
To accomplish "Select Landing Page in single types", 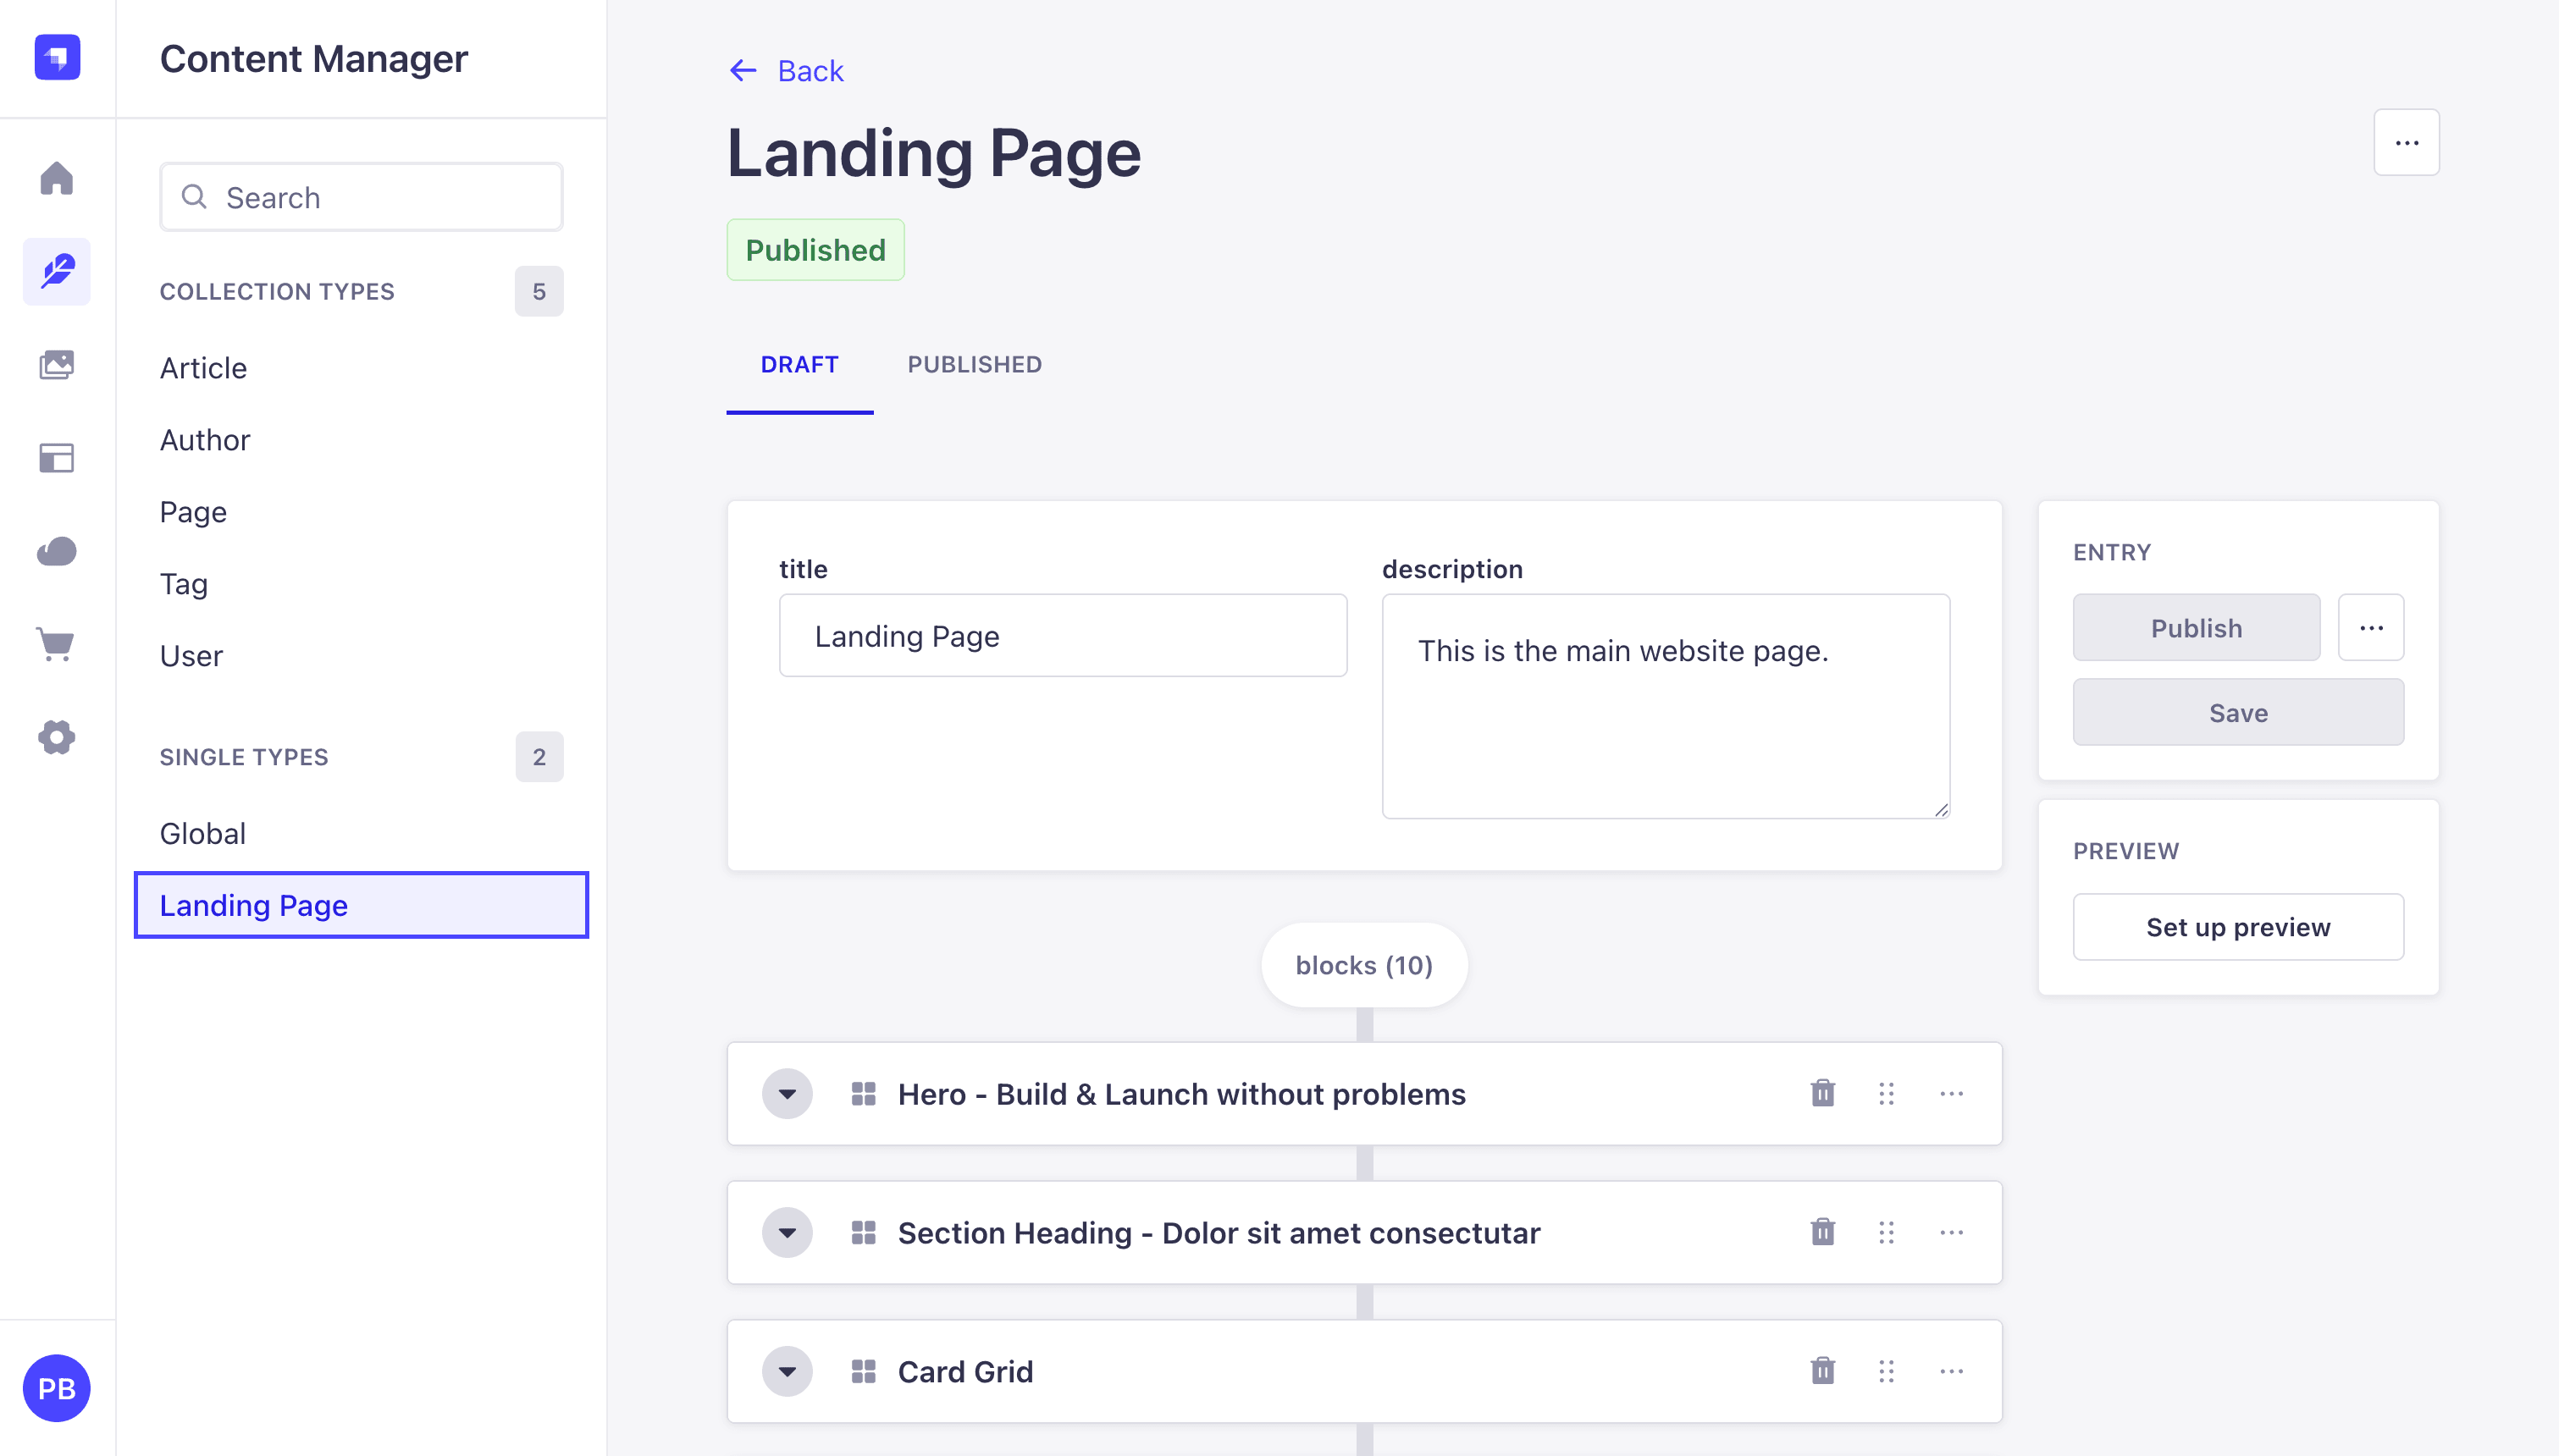I will pos(361,905).
